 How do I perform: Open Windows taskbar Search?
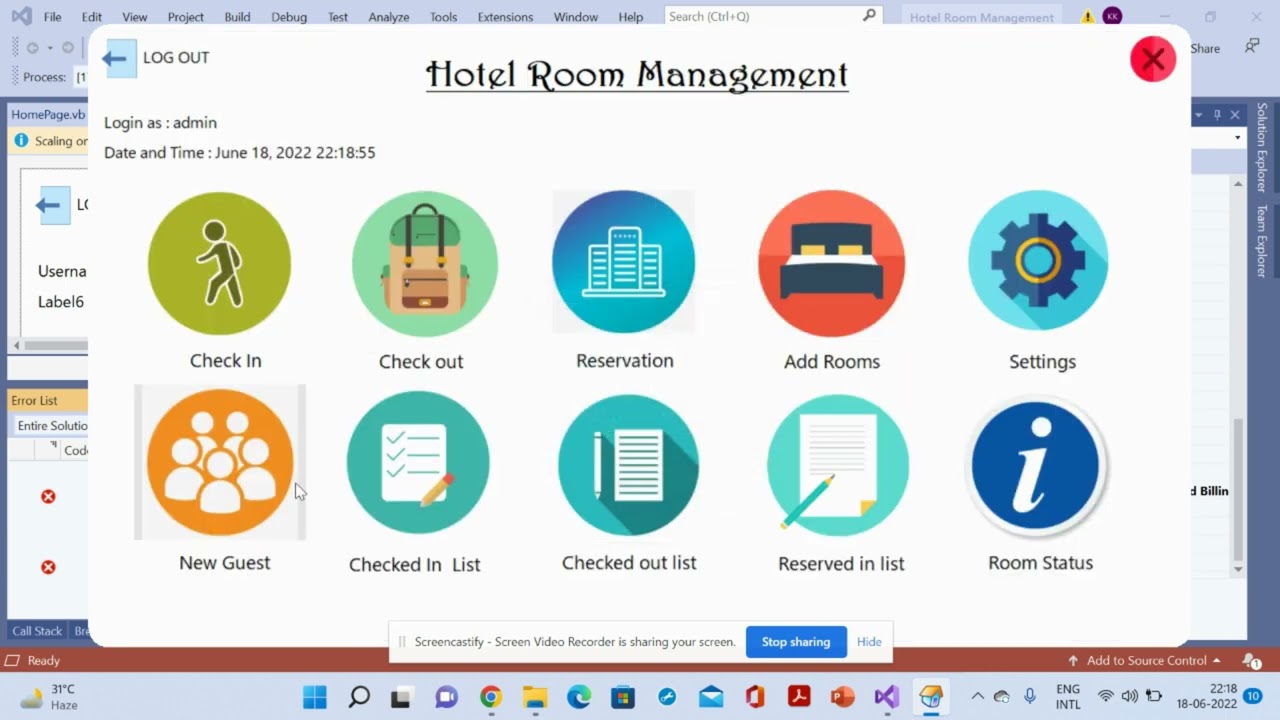pos(359,697)
